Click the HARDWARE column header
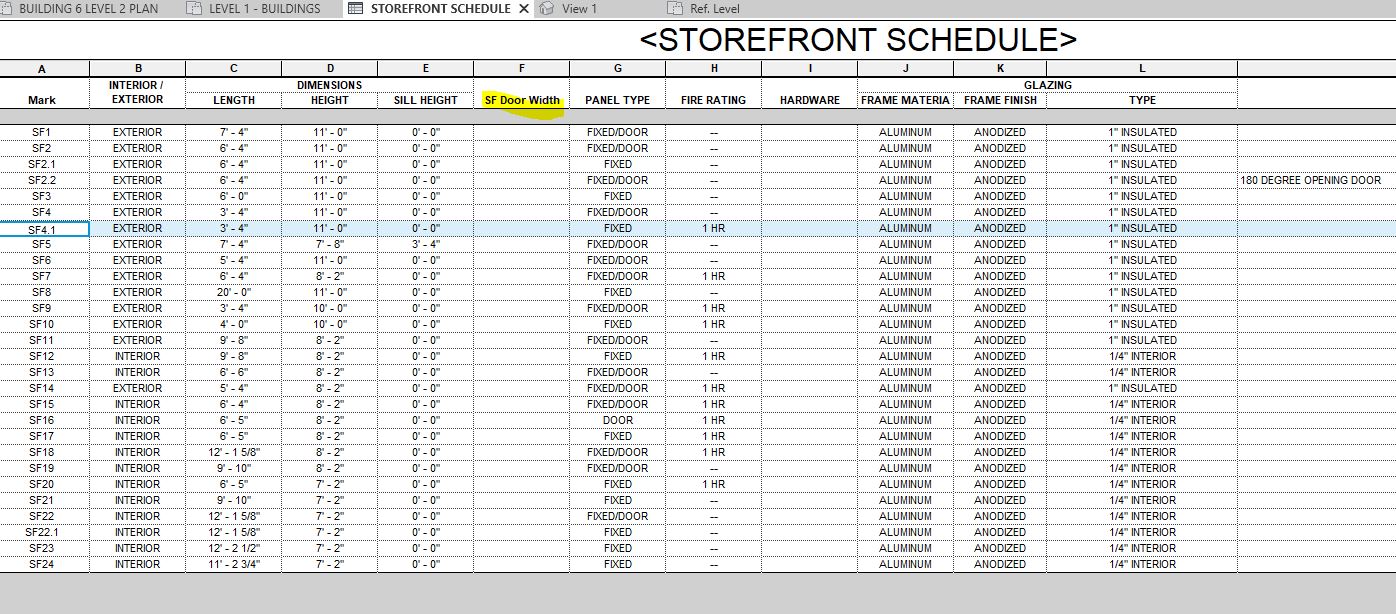Screen dimensions: 1396x614 point(809,100)
